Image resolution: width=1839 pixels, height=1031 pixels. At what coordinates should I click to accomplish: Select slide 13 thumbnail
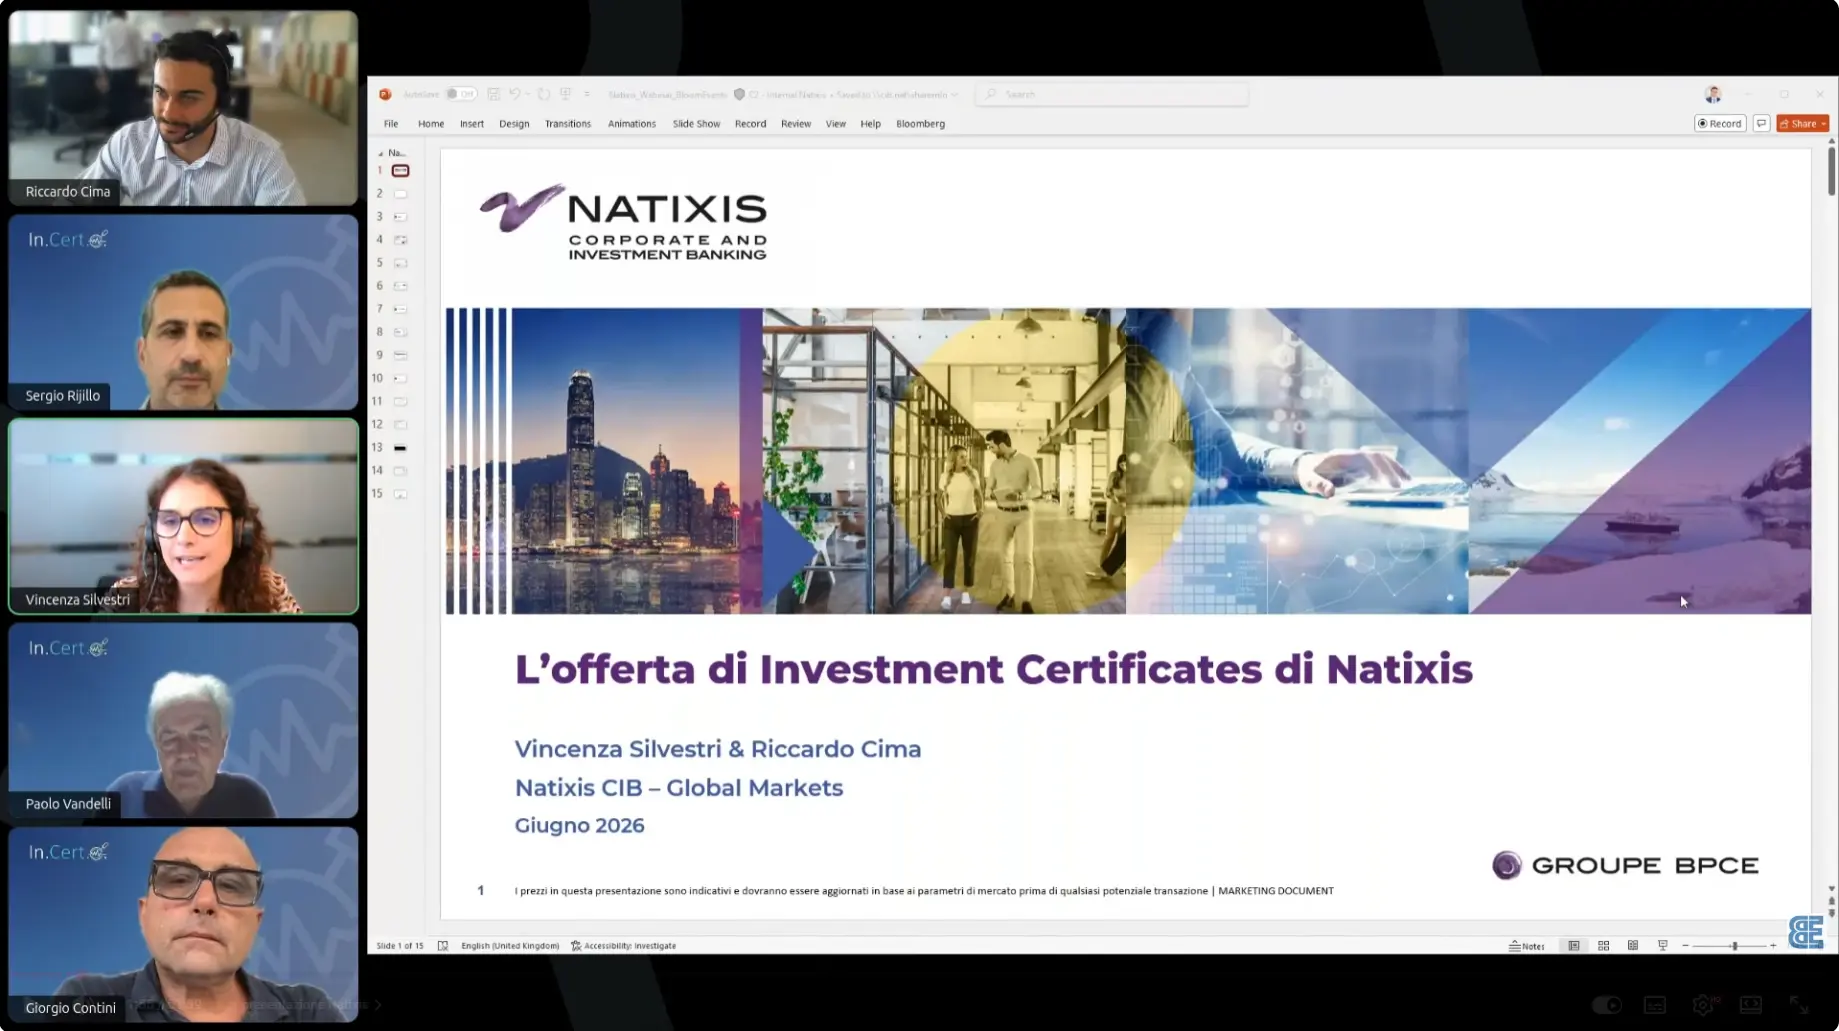pos(400,448)
